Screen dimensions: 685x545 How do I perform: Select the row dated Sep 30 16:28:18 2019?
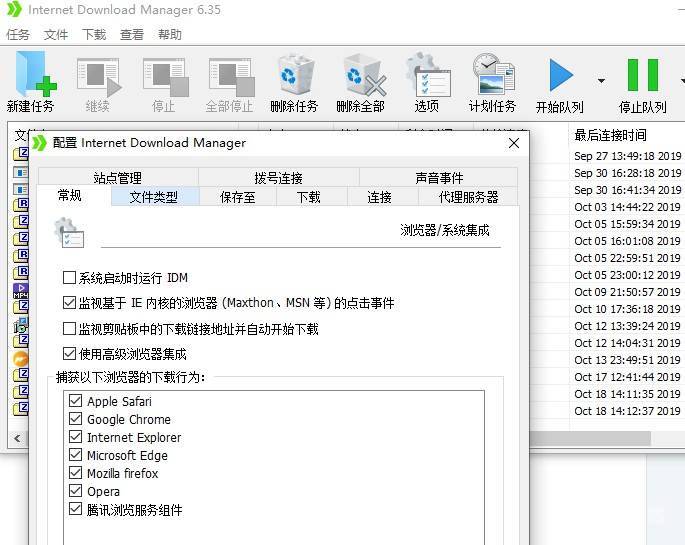[628, 173]
